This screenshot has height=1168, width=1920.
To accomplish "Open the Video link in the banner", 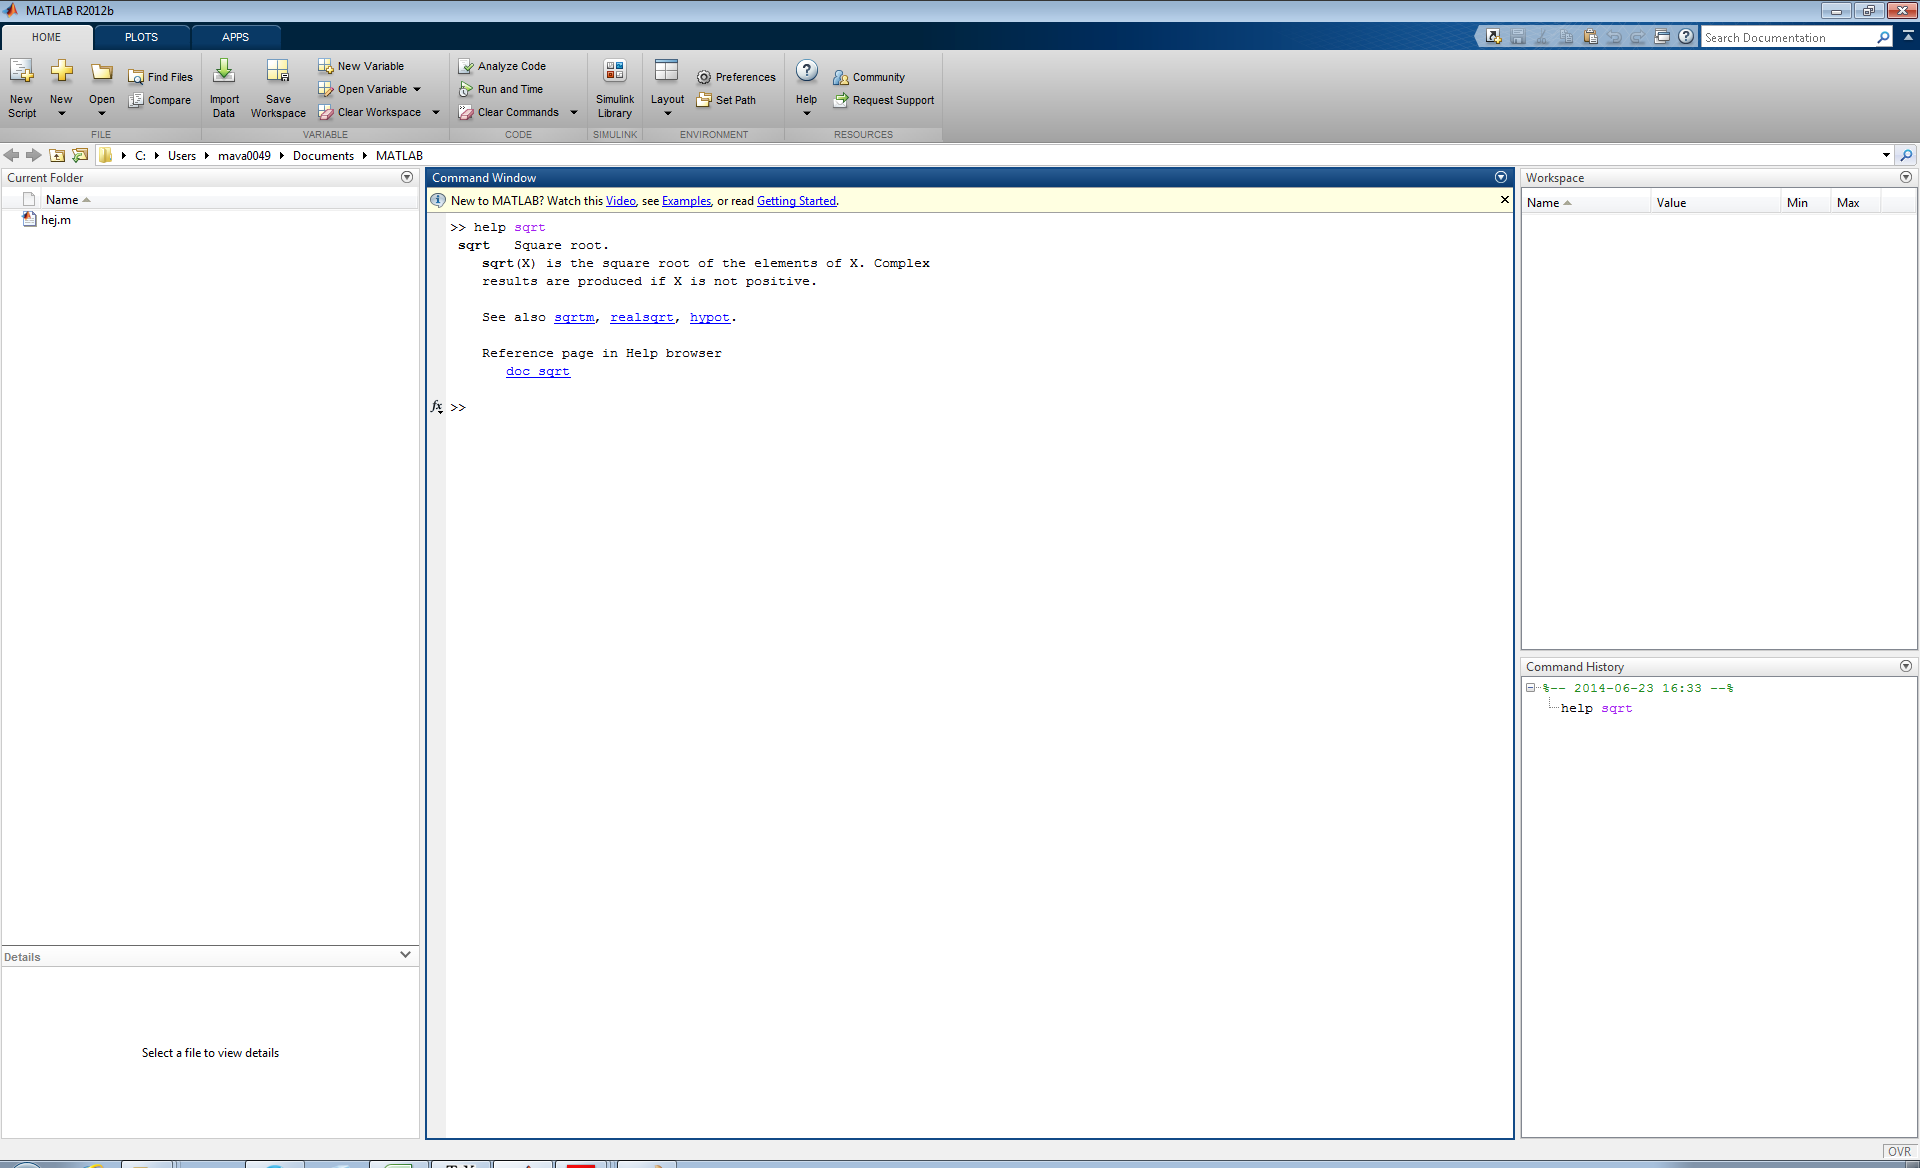I will pos(620,201).
